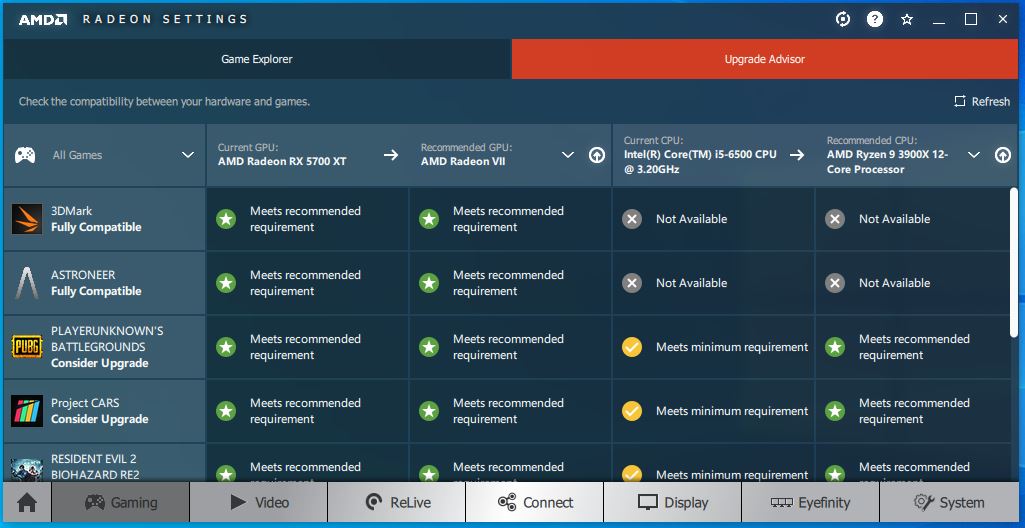Open the Display bottom tab
Image resolution: width=1025 pixels, height=528 pixels.
click(x=673, y=503)
